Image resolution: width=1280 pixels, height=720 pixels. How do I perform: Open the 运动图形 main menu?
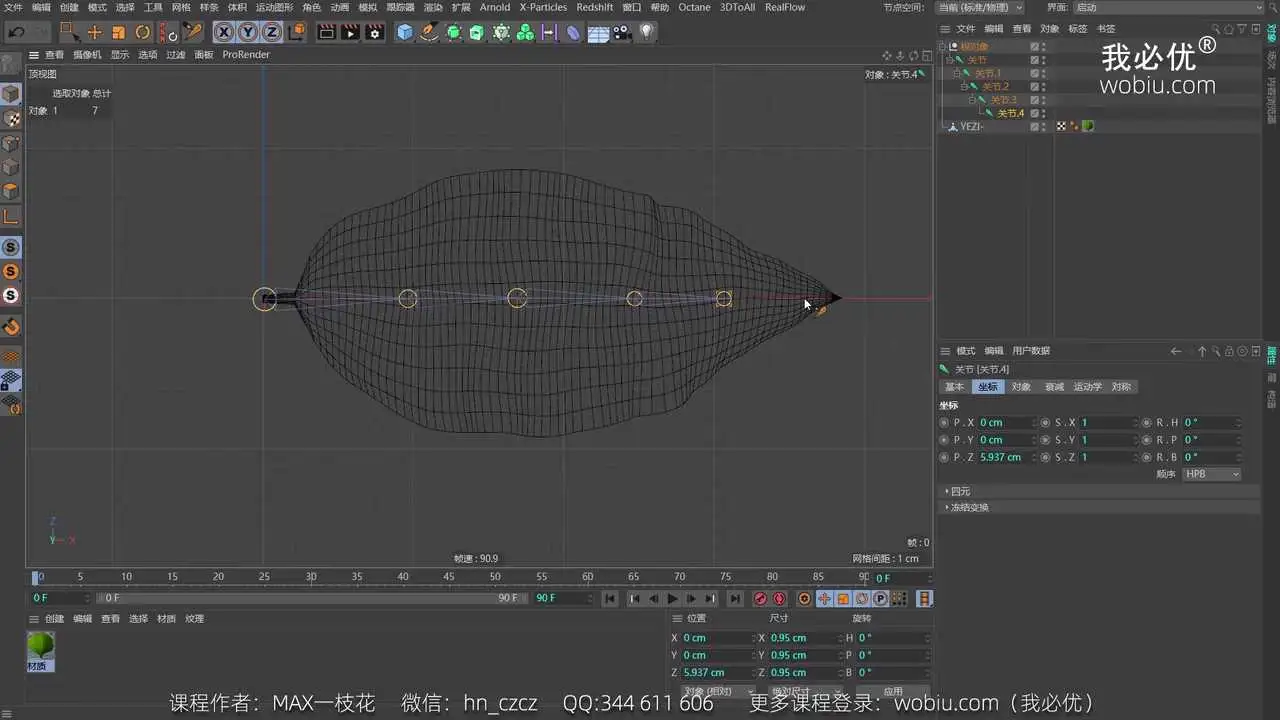pyautogui.click(x=274, y=7)
